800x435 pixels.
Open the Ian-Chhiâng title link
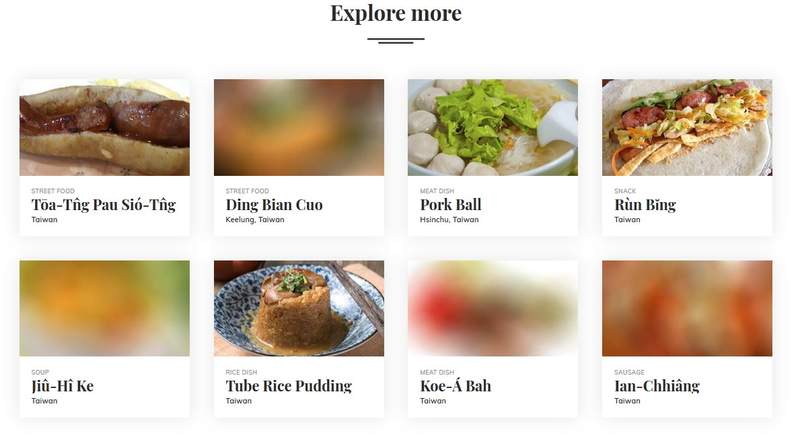[x=657, y=386]
